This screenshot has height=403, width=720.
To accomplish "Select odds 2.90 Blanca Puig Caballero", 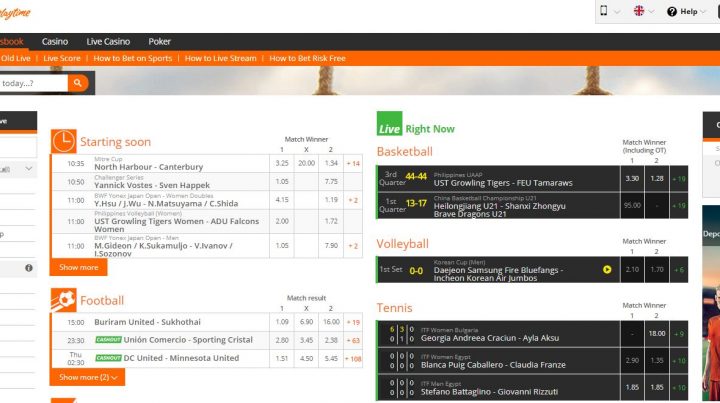I will click(632, 361).
